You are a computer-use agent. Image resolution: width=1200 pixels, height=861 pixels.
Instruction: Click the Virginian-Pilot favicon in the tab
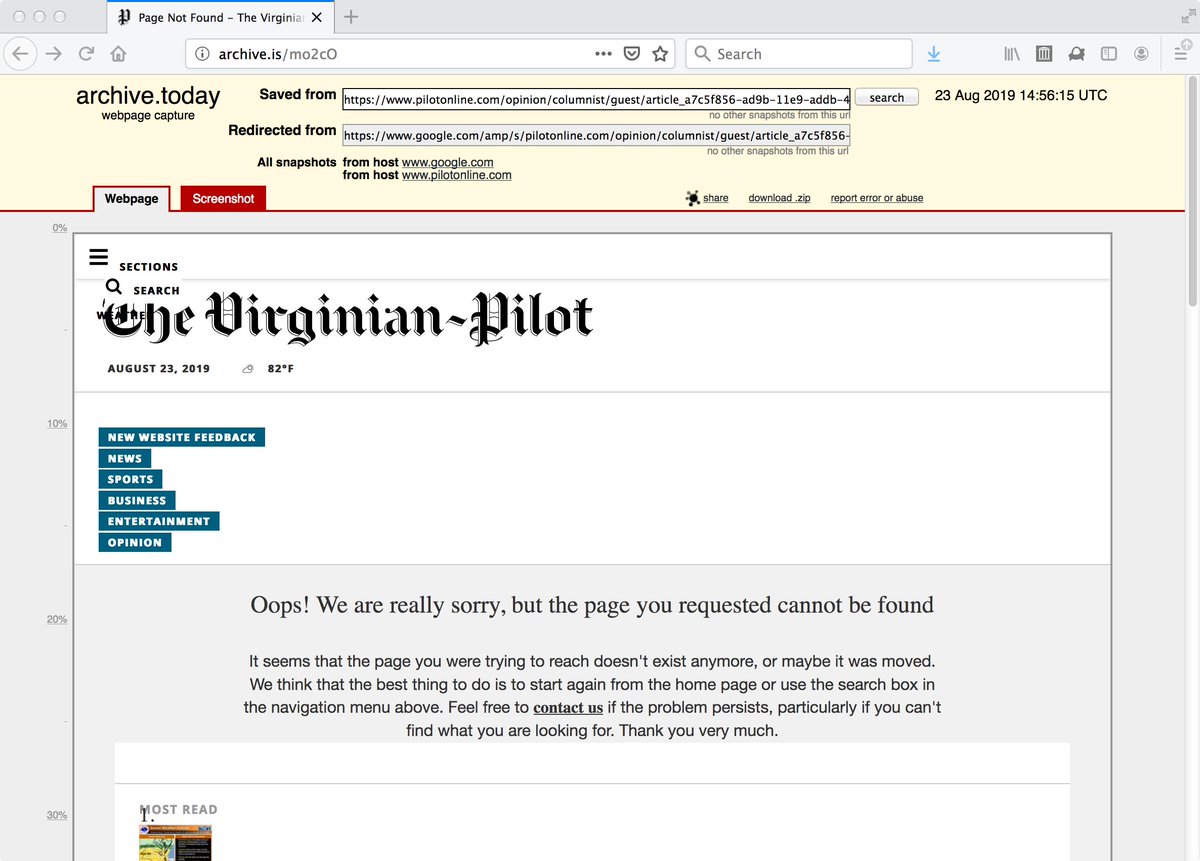point(124,17)
